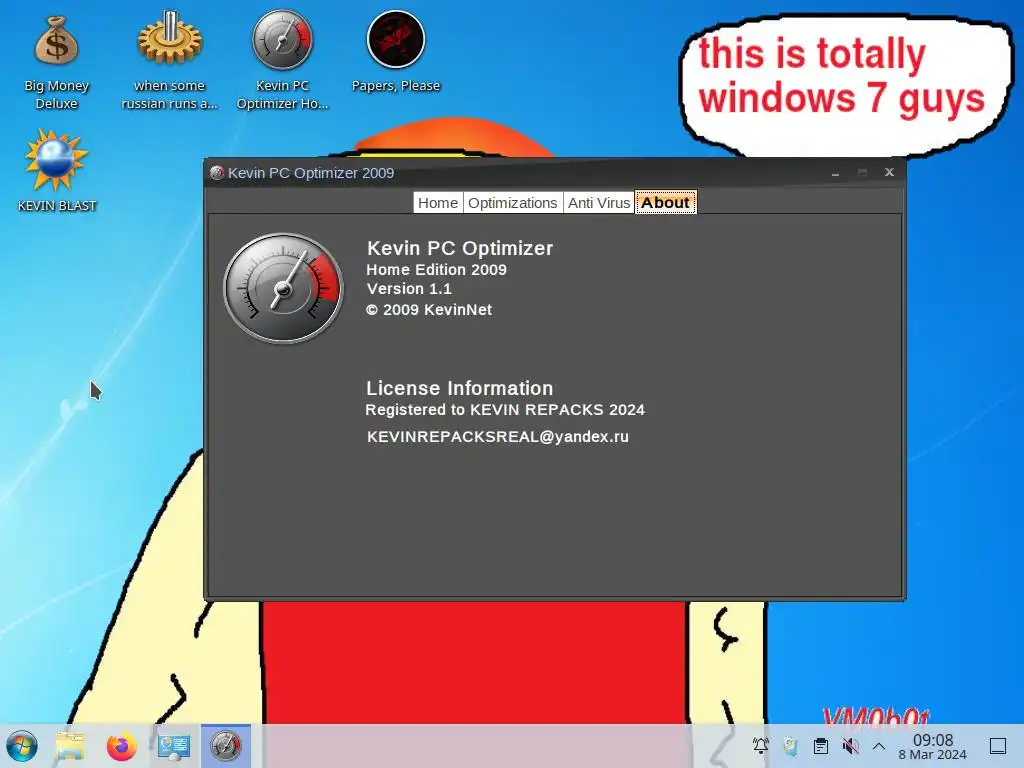1024x768 pixels.
Task: Maximize the Kevin PC Optimizer 2009 window
Action: point(862,173)
